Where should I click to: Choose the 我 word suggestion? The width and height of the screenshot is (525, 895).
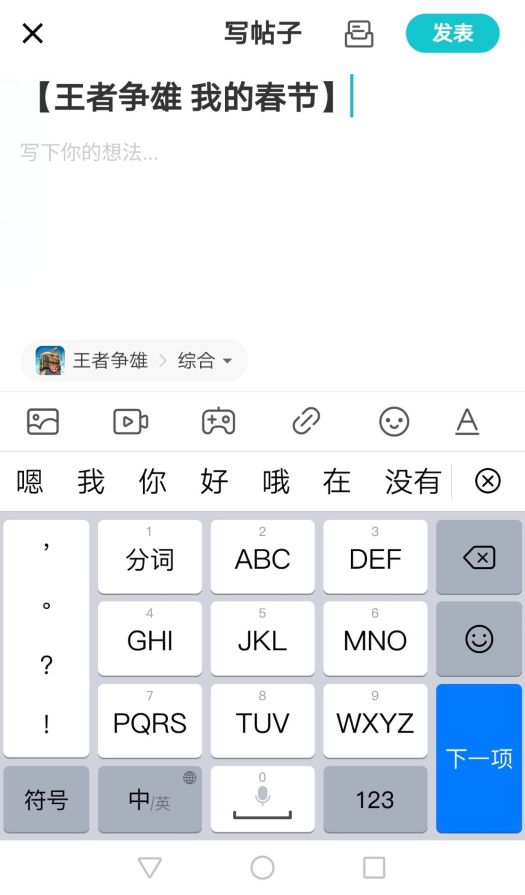91,481
